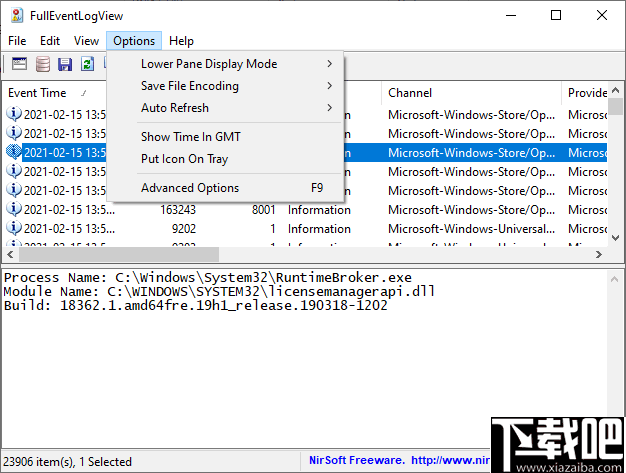The image size is (626, 473).
Task: Click the info icon on the 9202 row
Action: 14,228
